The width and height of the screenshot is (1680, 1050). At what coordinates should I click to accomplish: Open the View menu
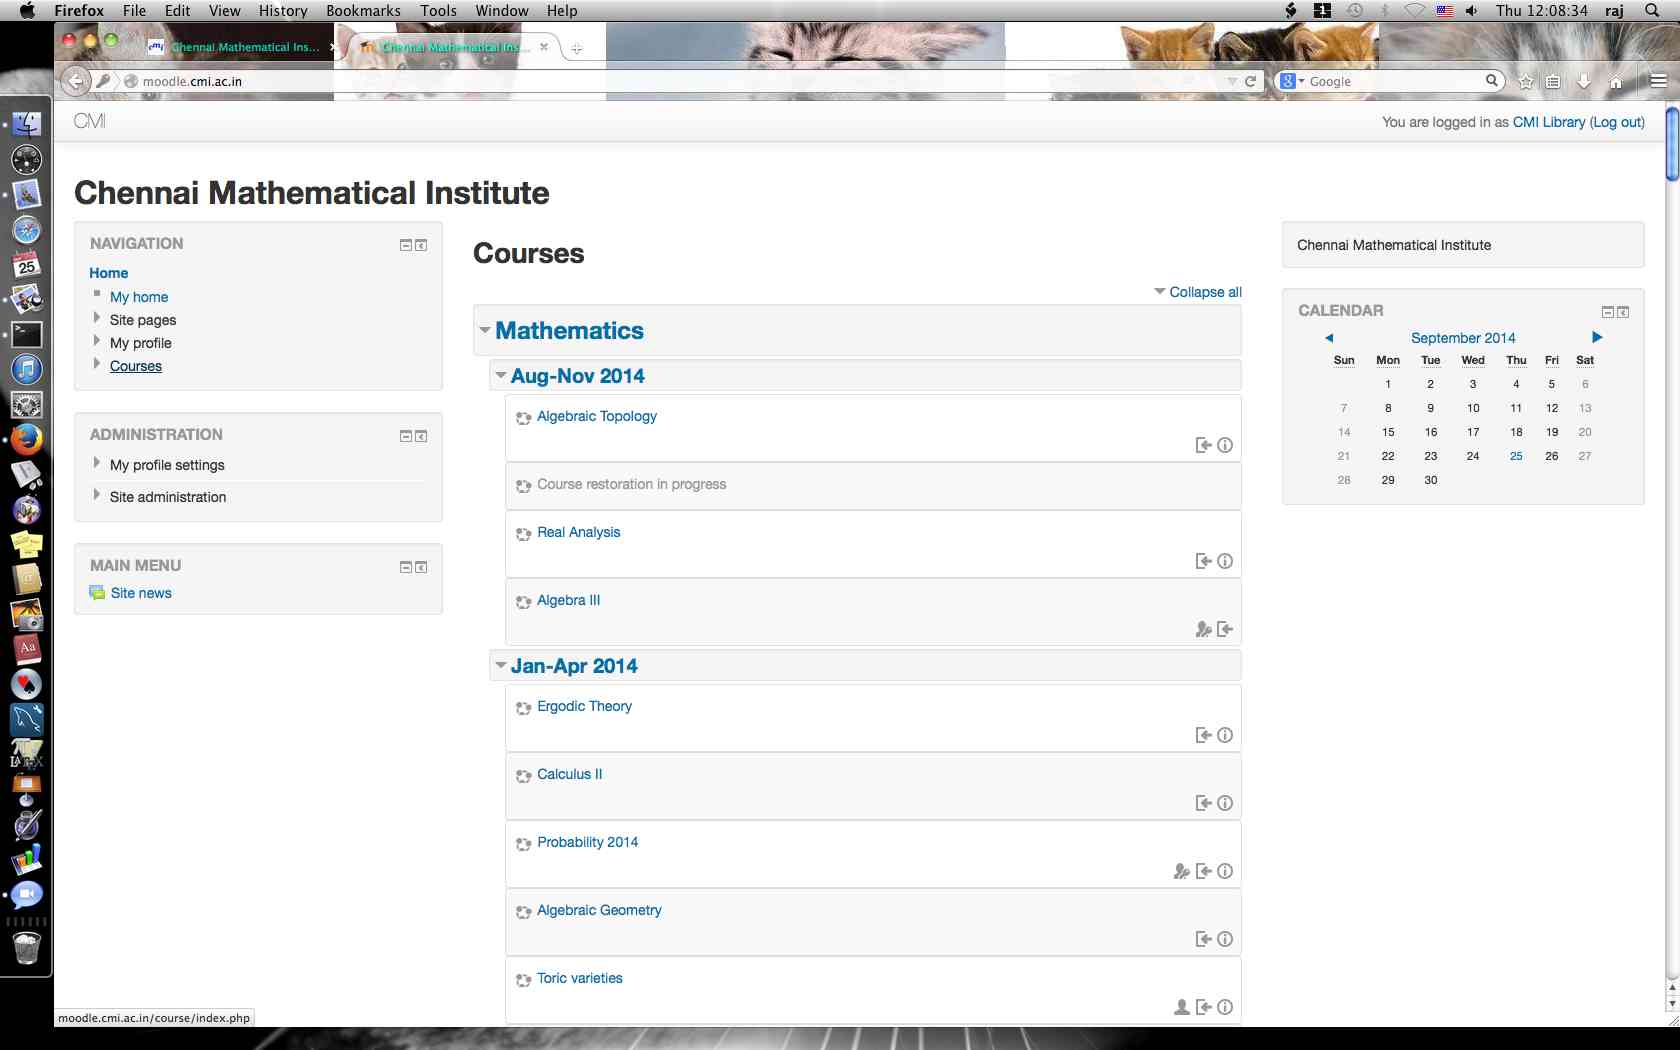click(224, 10)
